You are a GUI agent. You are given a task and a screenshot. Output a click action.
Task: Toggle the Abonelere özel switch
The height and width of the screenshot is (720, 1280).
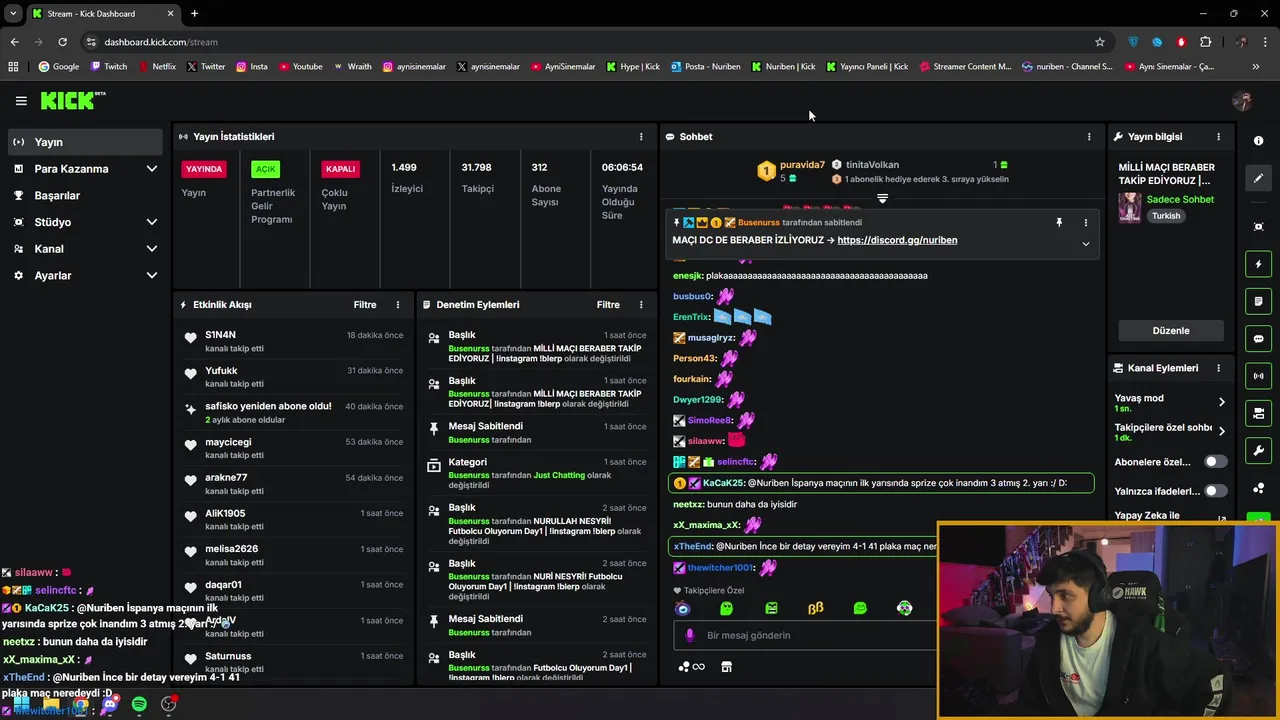1215,462
